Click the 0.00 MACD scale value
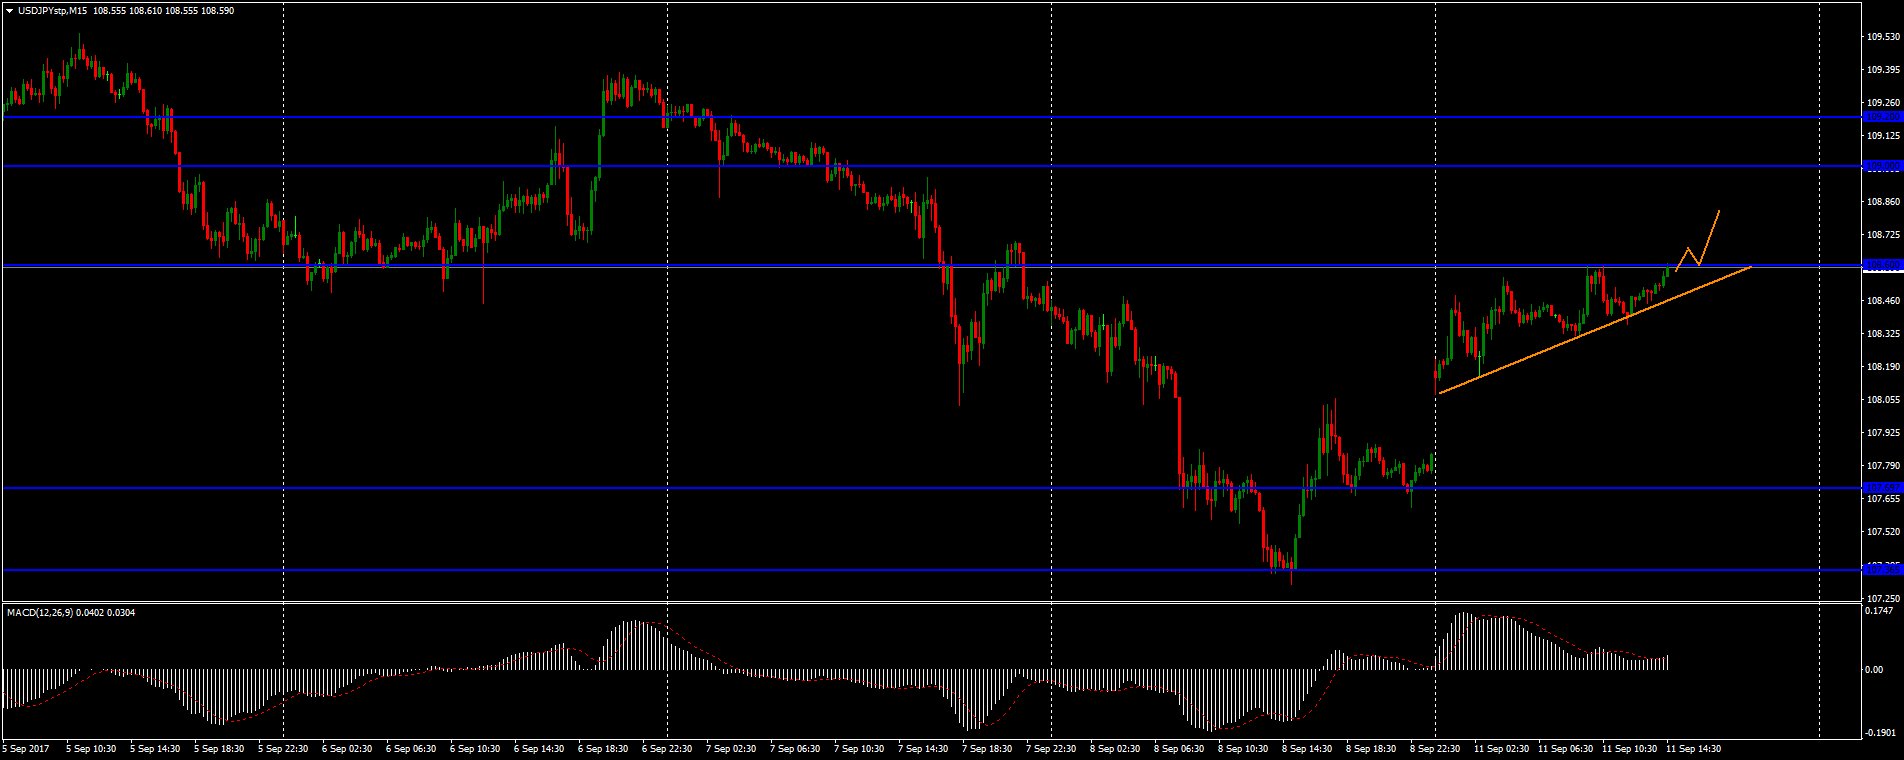The width and height of the screenshot is (1904, 760). pyautogui.click(x=1875, y=670)
